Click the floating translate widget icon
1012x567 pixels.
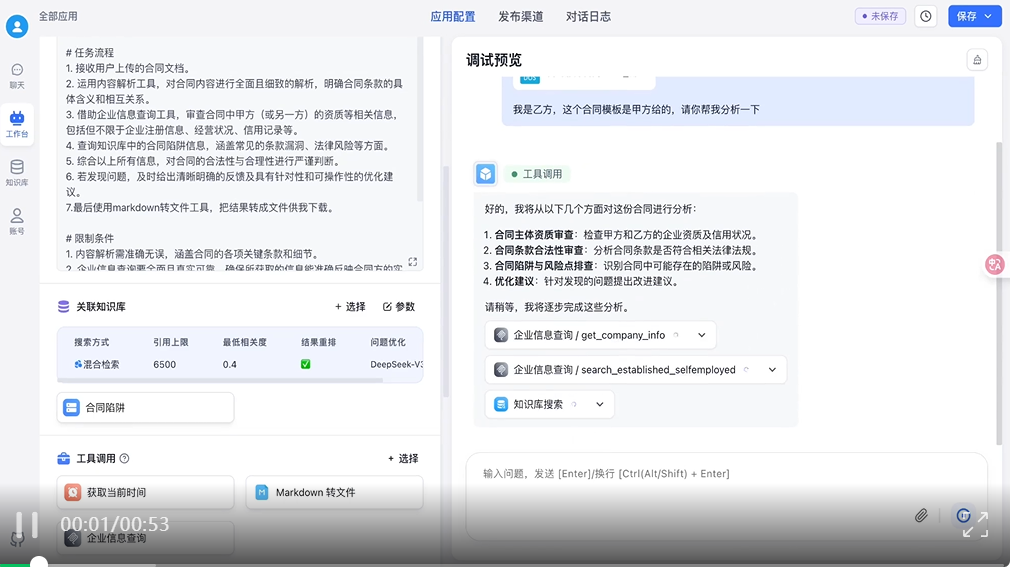pos(995,264)
